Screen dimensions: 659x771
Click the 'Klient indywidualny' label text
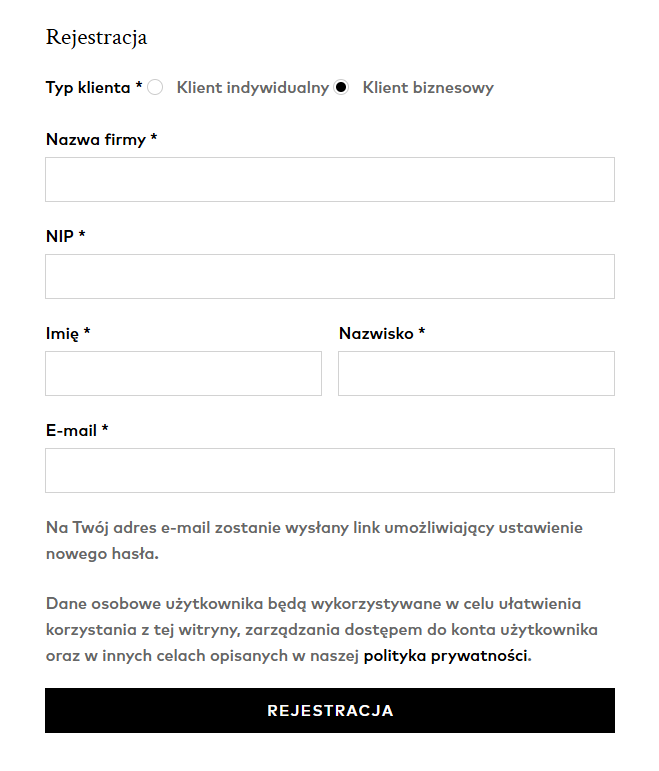point(252,87)
